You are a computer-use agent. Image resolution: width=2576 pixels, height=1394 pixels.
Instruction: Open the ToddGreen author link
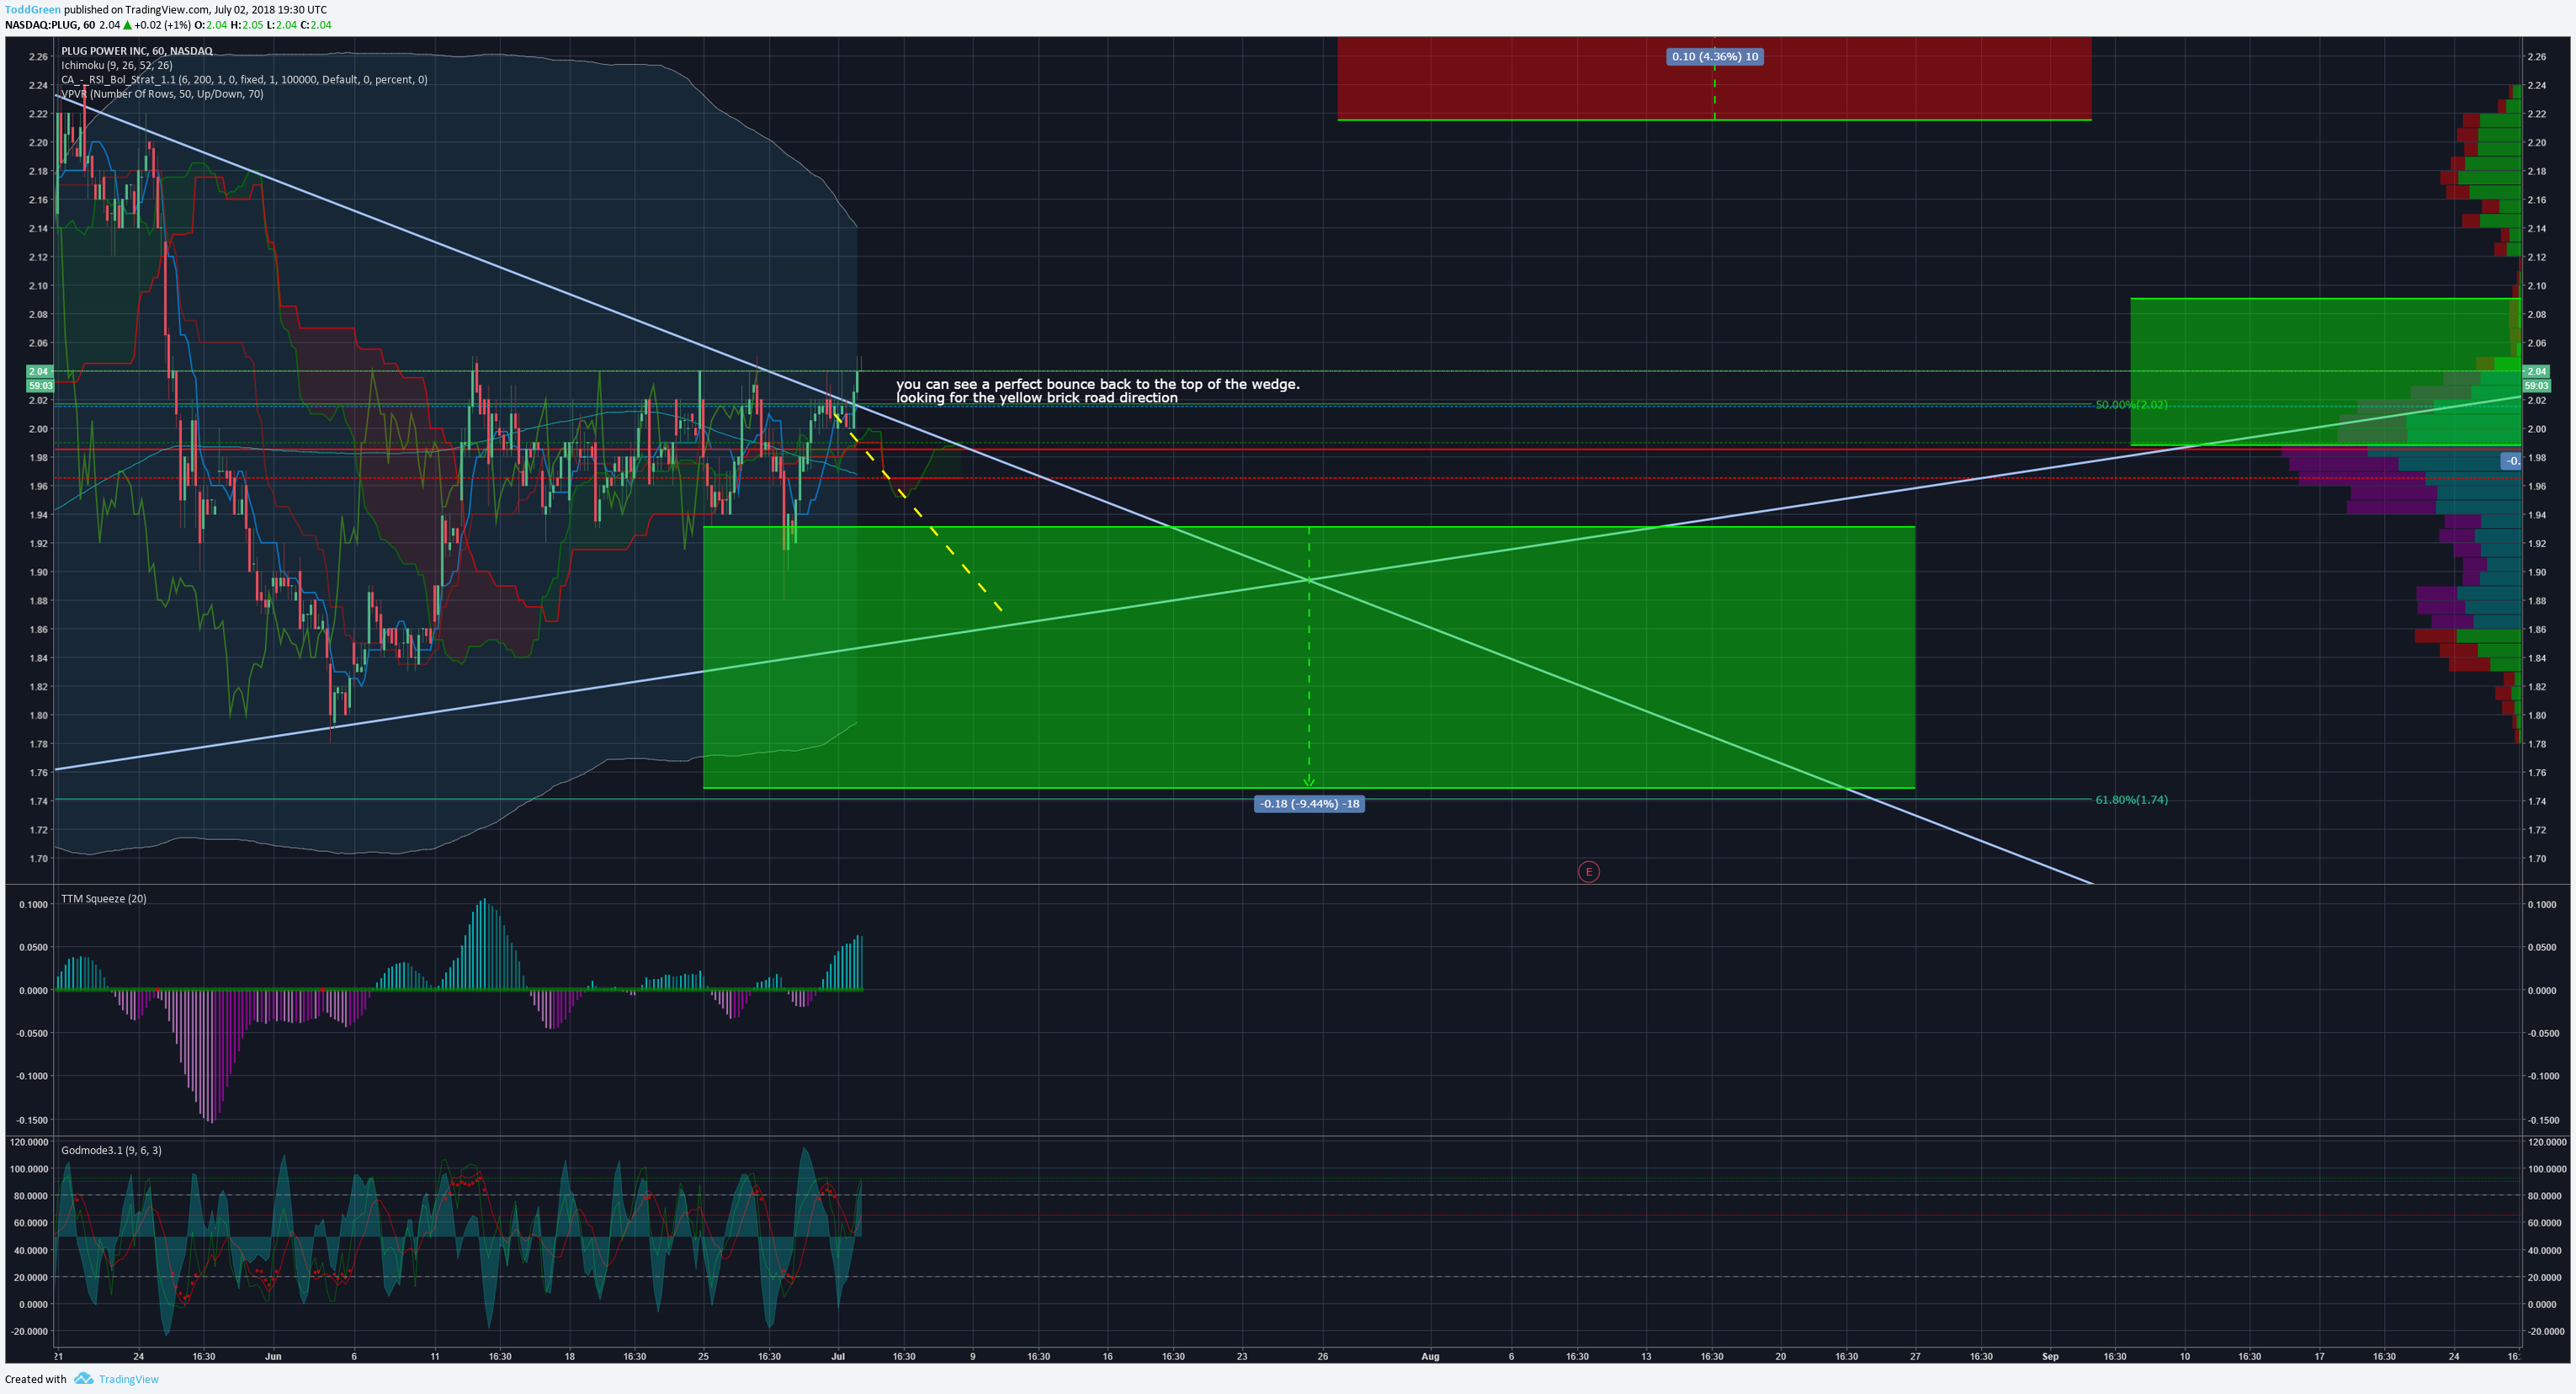(33, 10)
